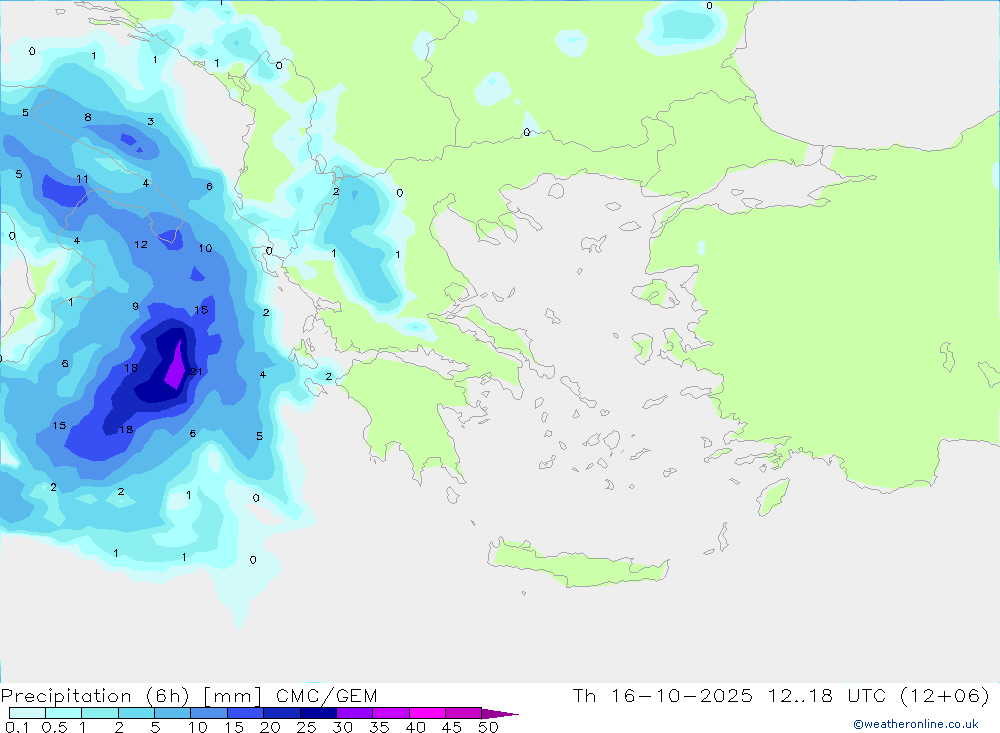This screenshot has width=1000, height=733.
Task: Click the '12' precipitation value on map
Action: click(x=141, y=244)
